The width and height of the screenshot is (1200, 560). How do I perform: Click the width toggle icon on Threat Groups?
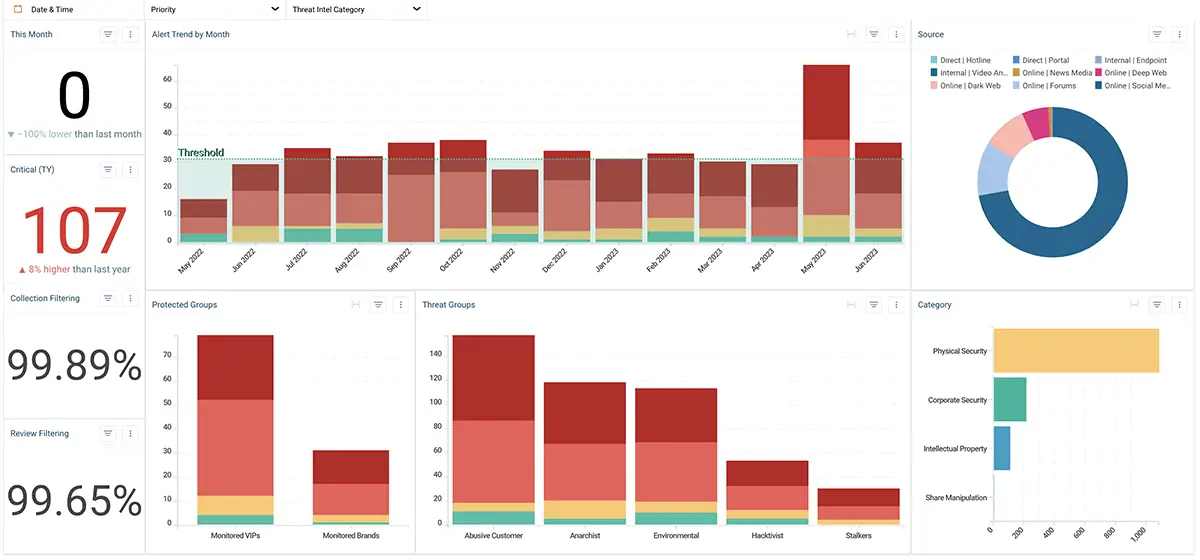click(x=851, y=305)
